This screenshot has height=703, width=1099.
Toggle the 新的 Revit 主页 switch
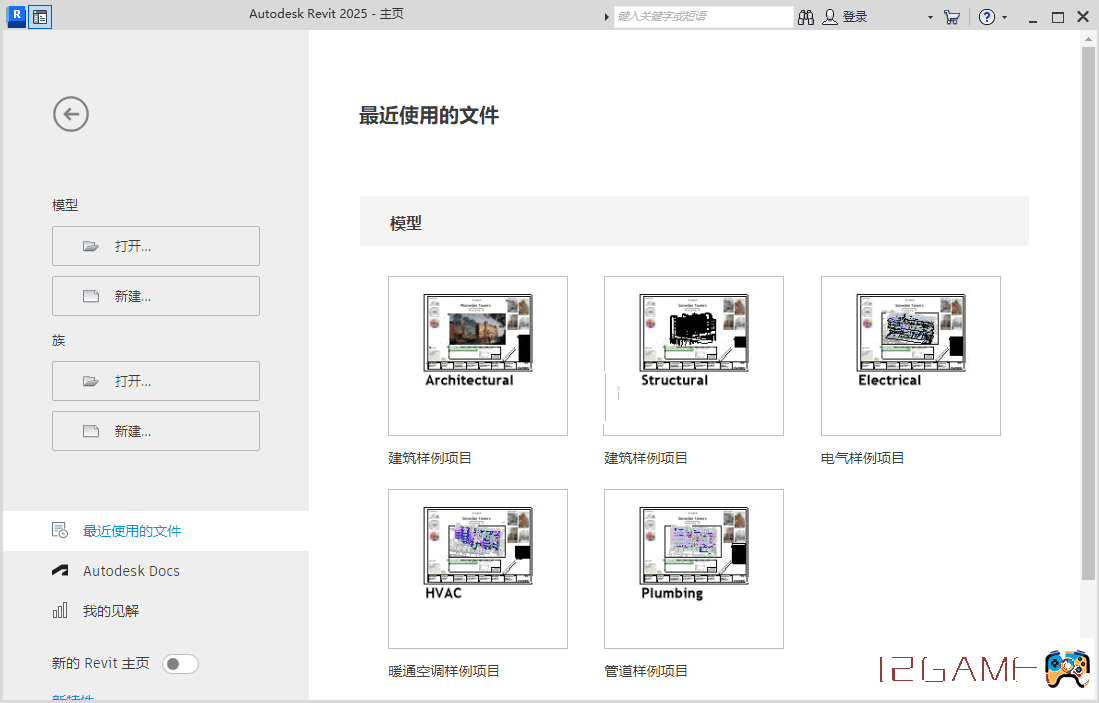coord(180,664)
